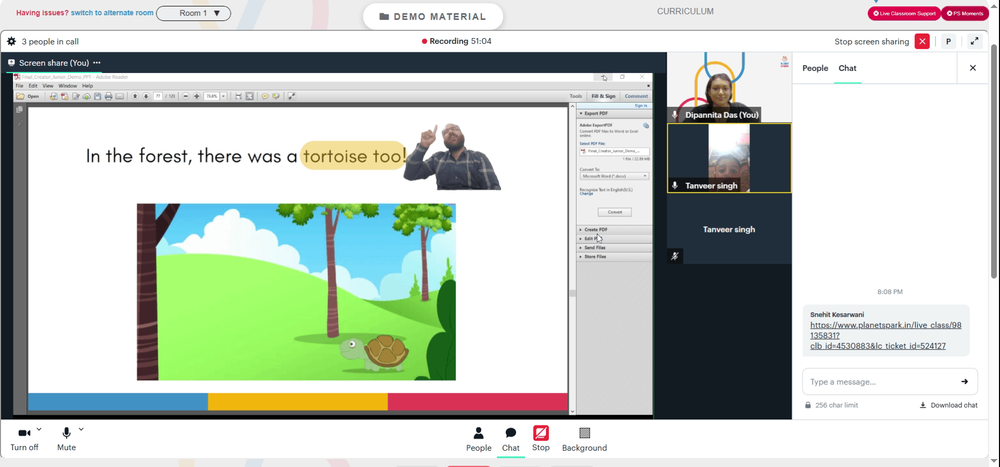Click the message input field
The height and width of the screenshot is (467, 1000).
click(881, 382)
